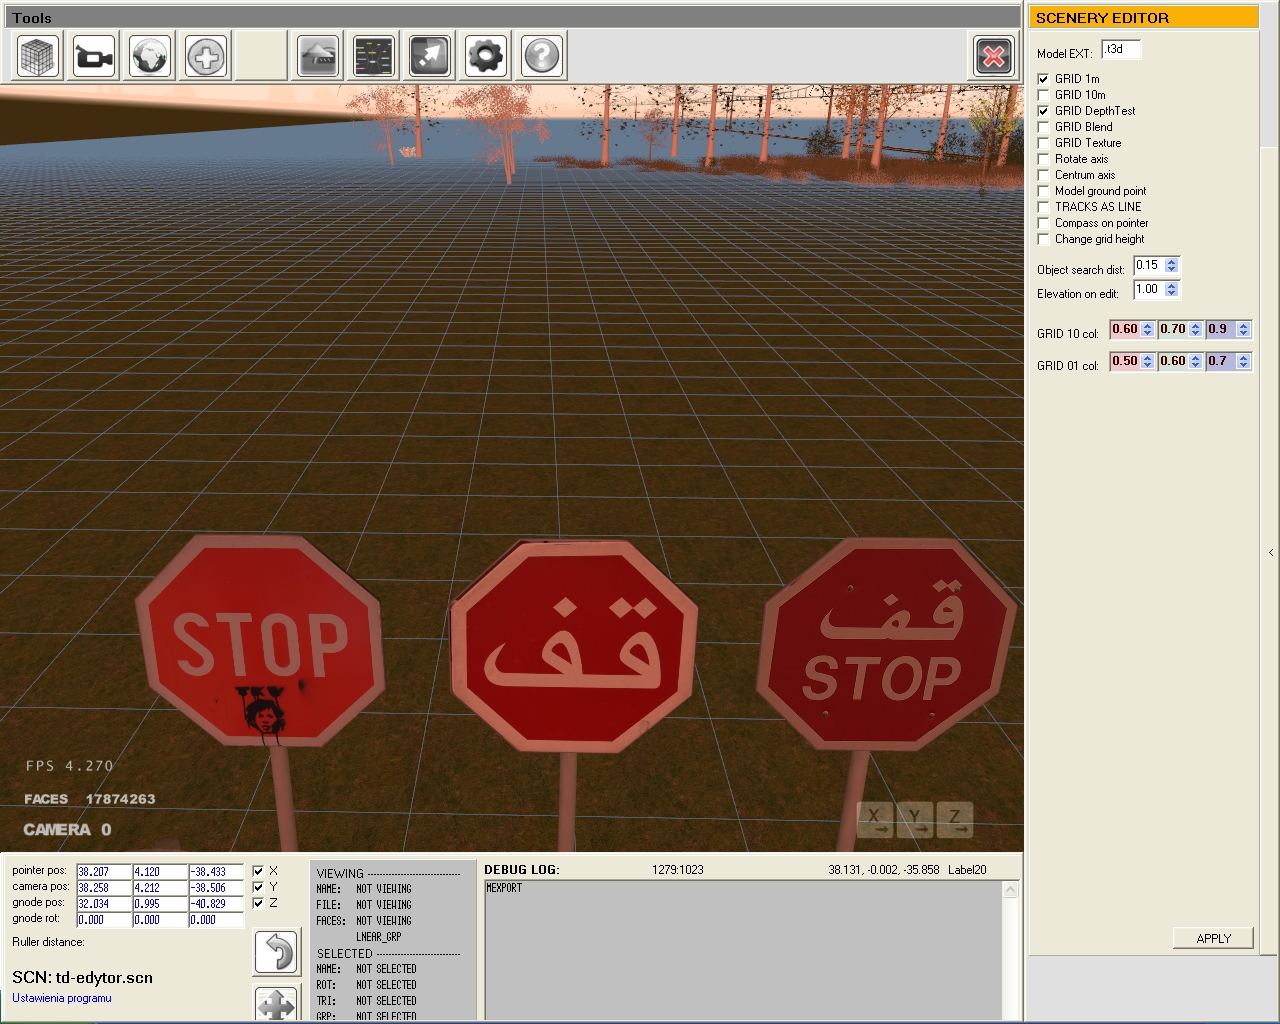Click the curved undo arrow button
This screenshot has width=1280, height=1024.
pos(277,952)
